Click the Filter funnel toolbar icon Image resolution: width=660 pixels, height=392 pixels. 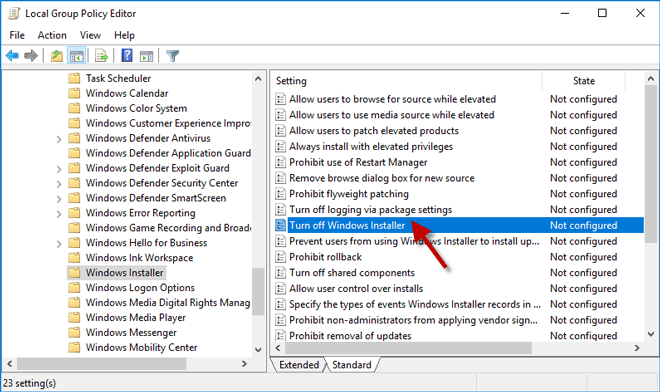173,56
